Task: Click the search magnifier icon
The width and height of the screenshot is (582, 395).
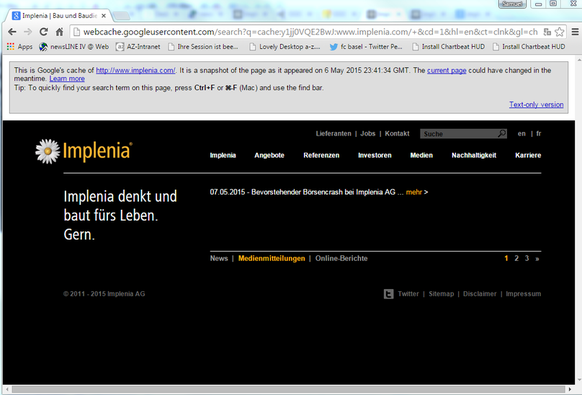Action: click(x=502, y=133)
